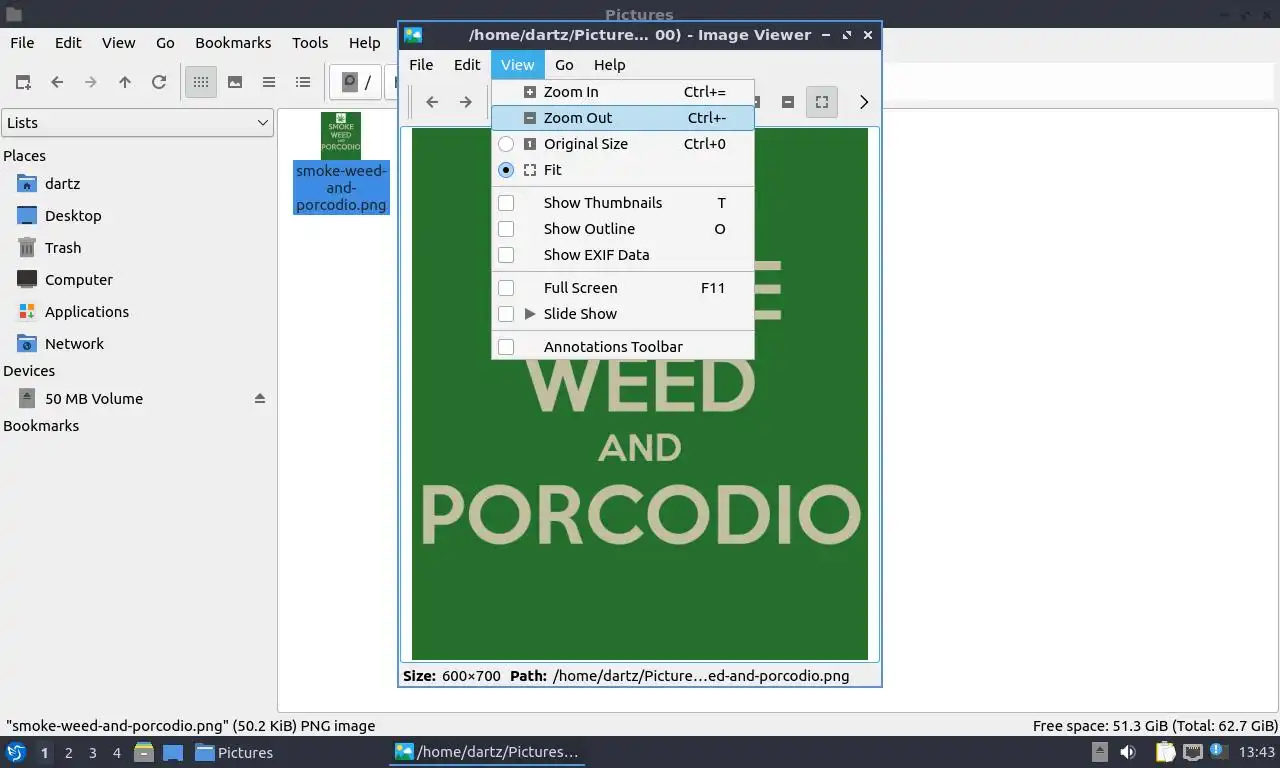
Task: Go to parent folder in file manager
Action: coord(125,82)
